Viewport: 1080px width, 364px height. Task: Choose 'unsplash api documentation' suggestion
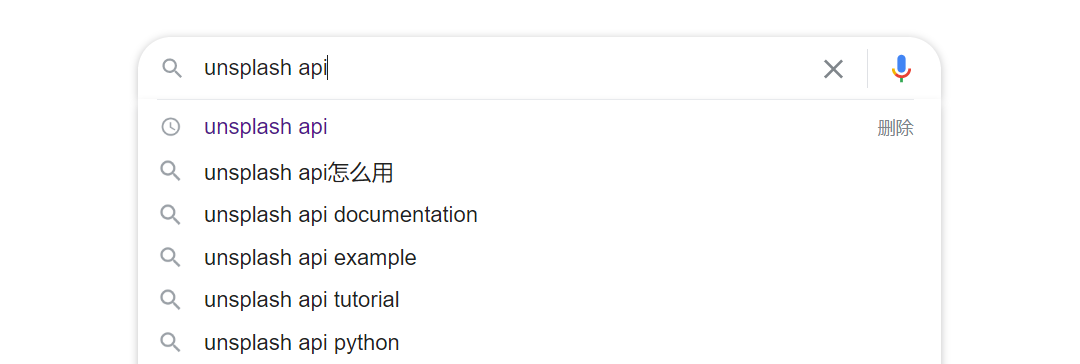pyautogui.click(x=341, y=214)
